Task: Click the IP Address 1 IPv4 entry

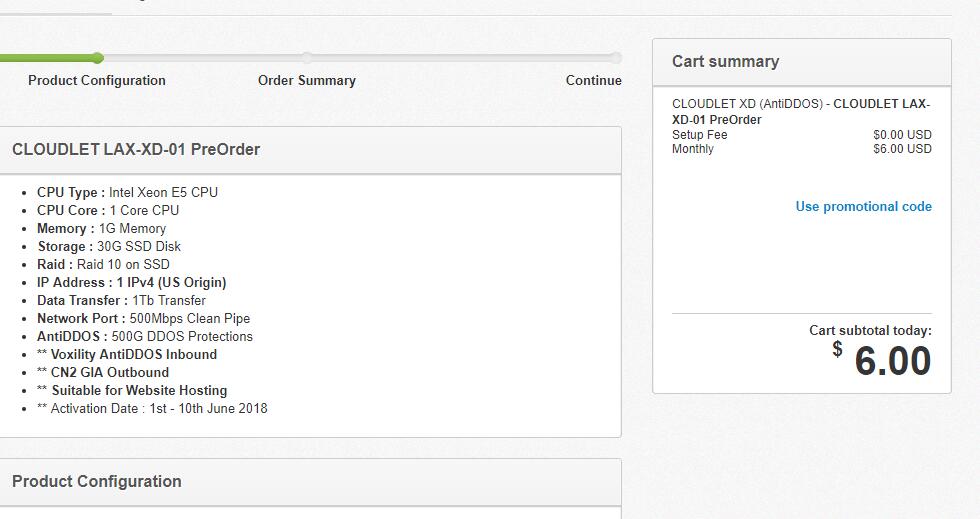Action: click(x=131, y=283)
